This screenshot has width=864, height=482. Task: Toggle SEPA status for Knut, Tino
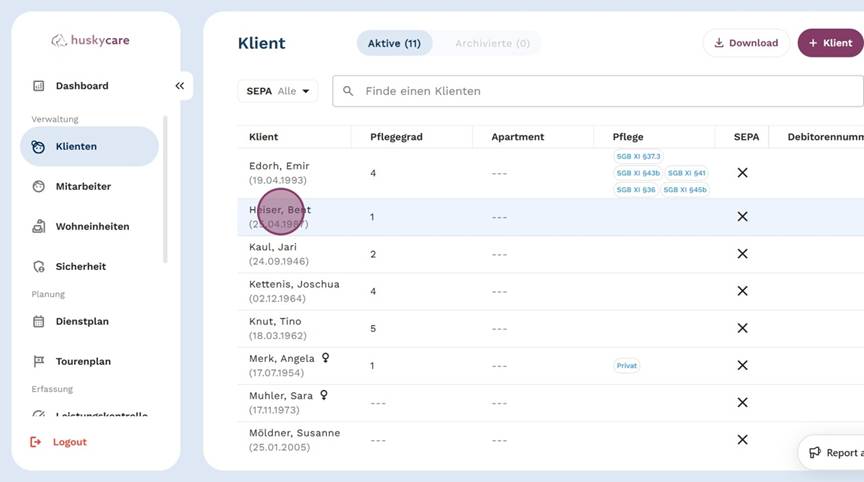(x=742, y=328)
